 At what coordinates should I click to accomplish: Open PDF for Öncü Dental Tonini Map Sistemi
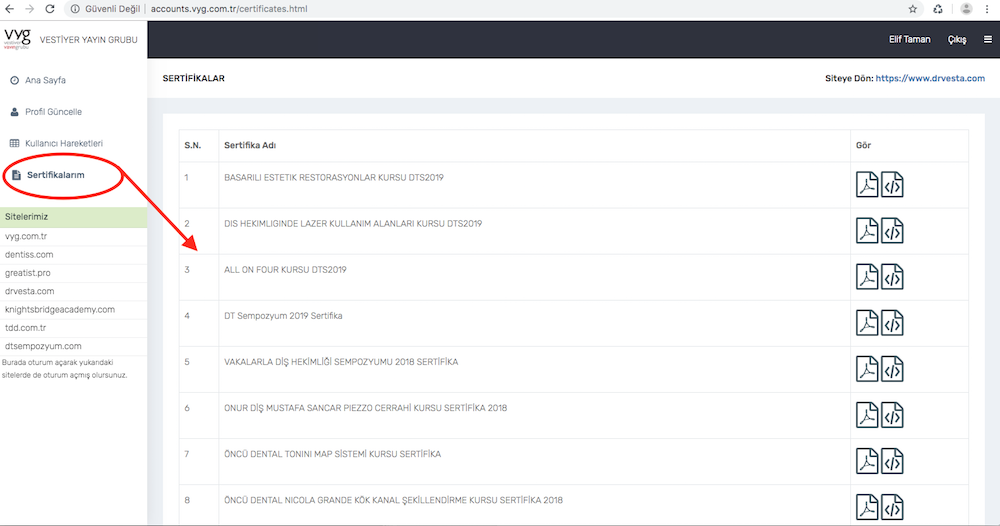[x=867, y=461]
